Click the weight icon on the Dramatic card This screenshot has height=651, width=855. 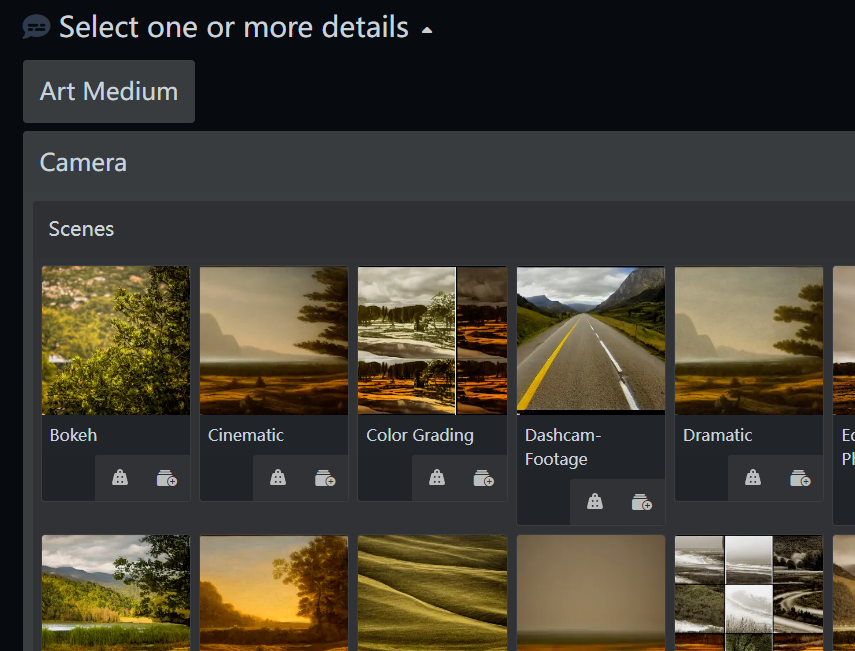[x=753, y=478]
